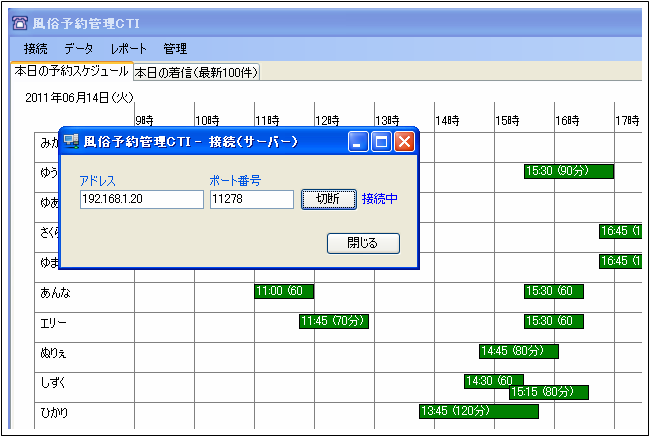Open the 管理 menu
The height and width of the screenshot is (438, 650).
(x=175, y=48)
